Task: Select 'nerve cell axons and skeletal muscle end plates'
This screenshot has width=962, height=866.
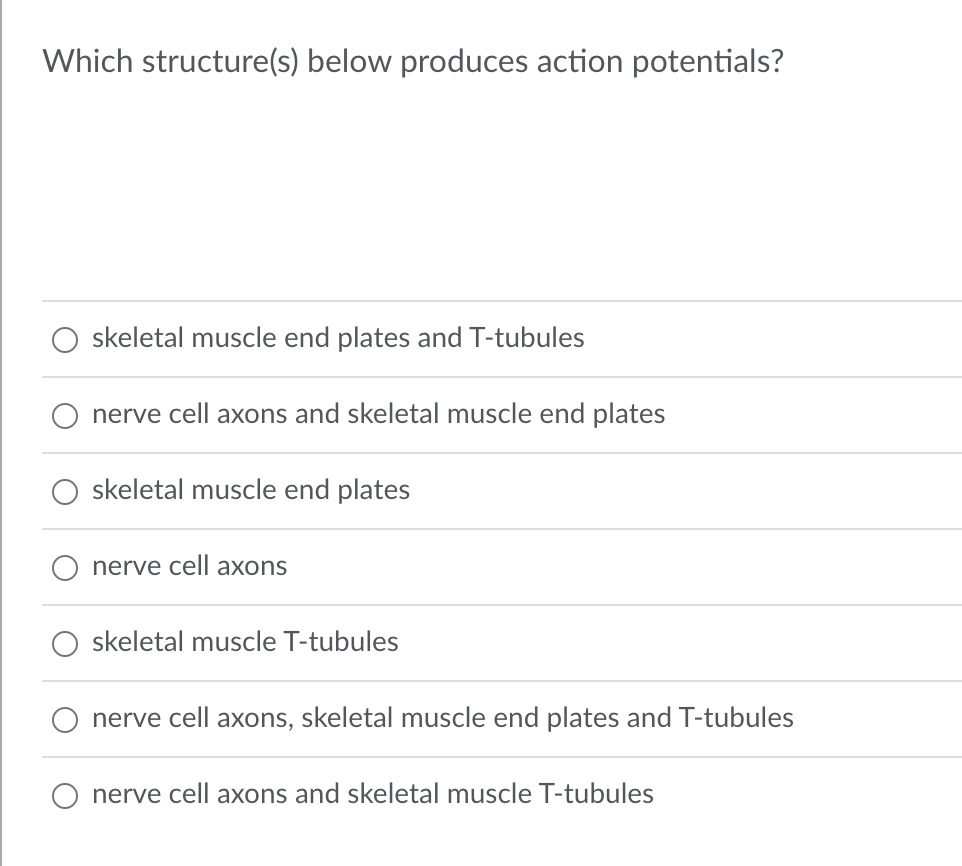Action: click(x=64, y=415)
